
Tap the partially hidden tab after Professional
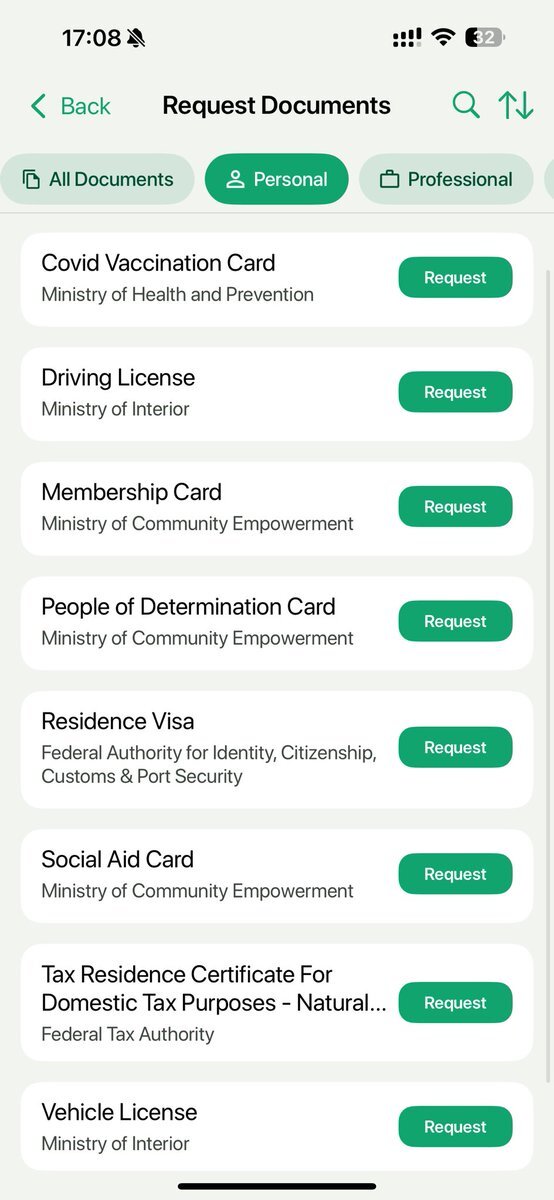coord(549,179)
